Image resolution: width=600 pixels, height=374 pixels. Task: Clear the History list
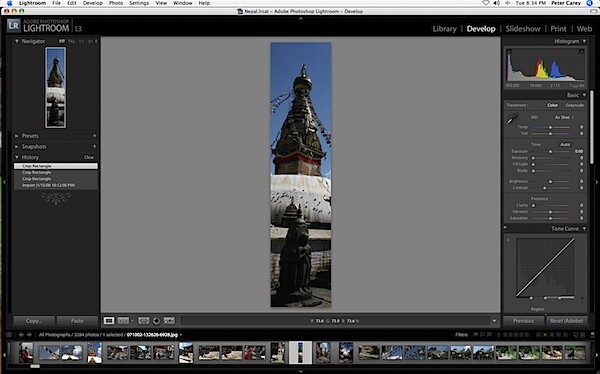point(89,157)
